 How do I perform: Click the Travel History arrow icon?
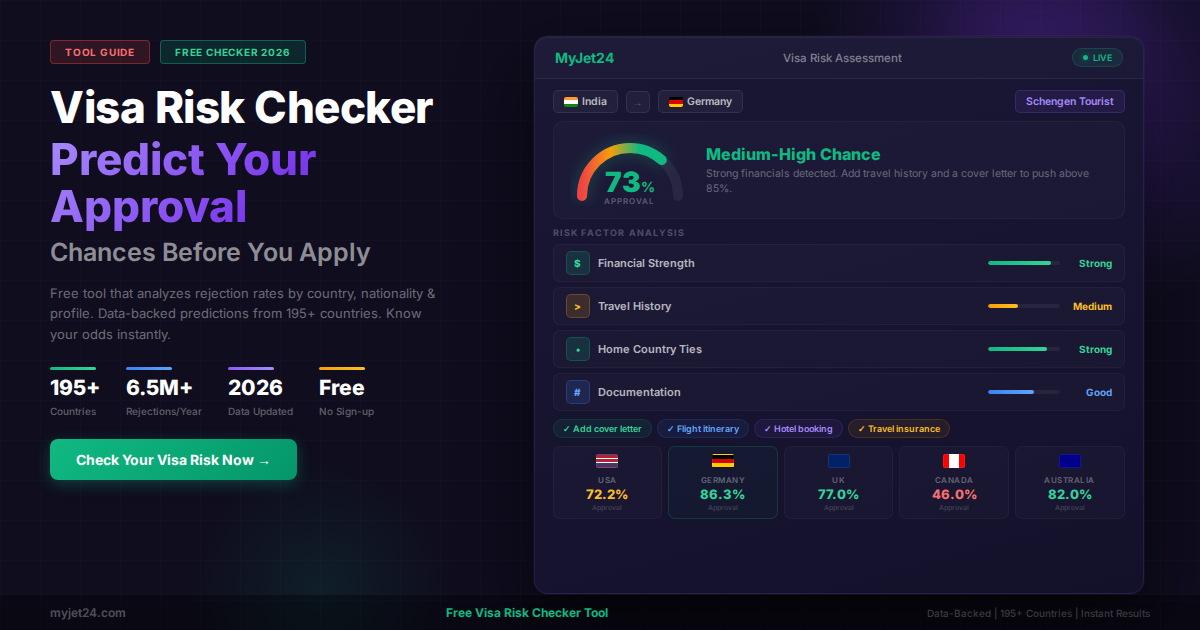576,306
